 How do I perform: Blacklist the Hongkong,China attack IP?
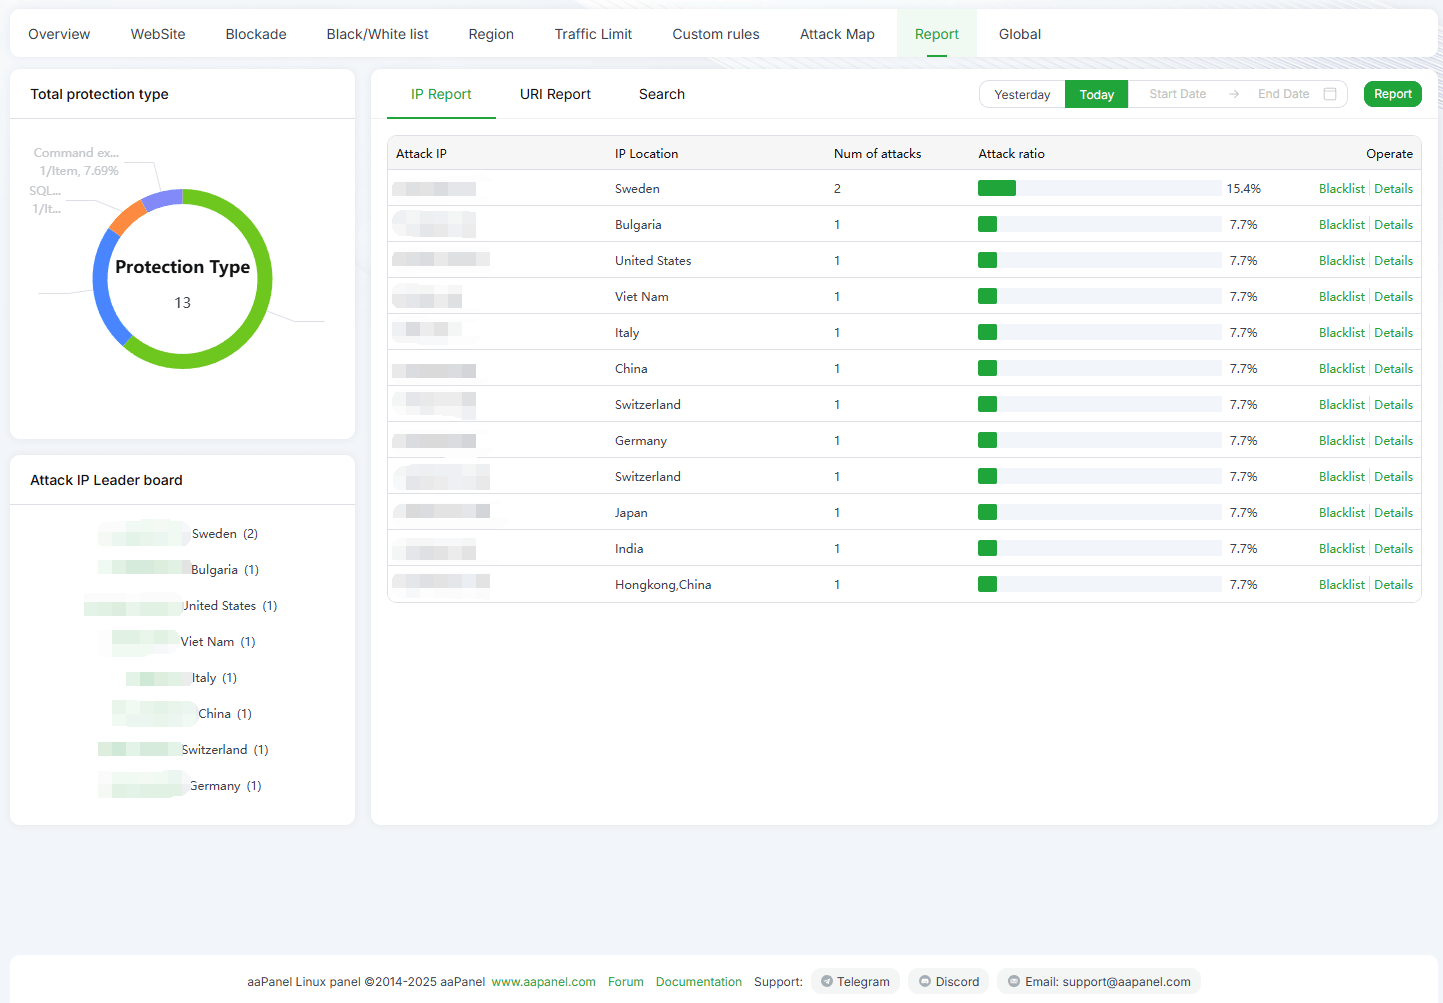1341,585
